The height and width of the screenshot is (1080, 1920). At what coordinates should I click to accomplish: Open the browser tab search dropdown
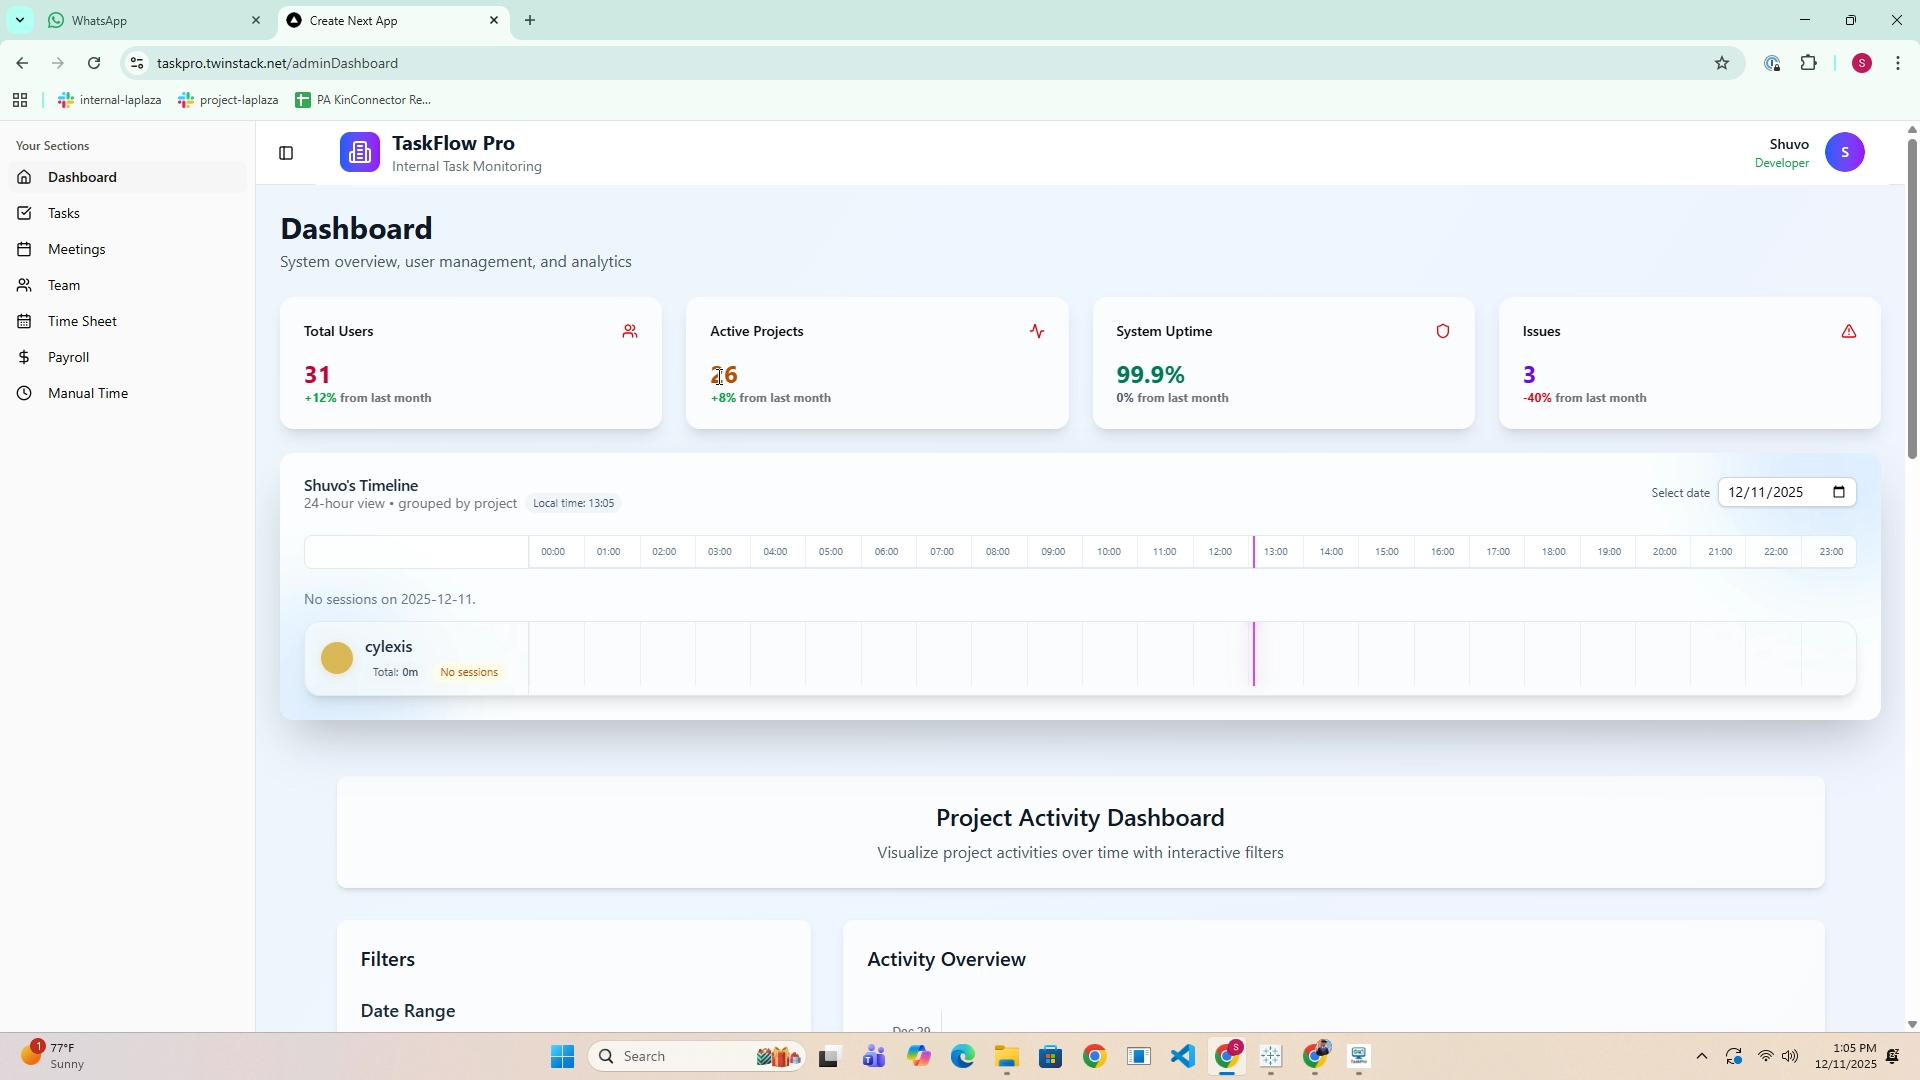click(x=19, y=20)
